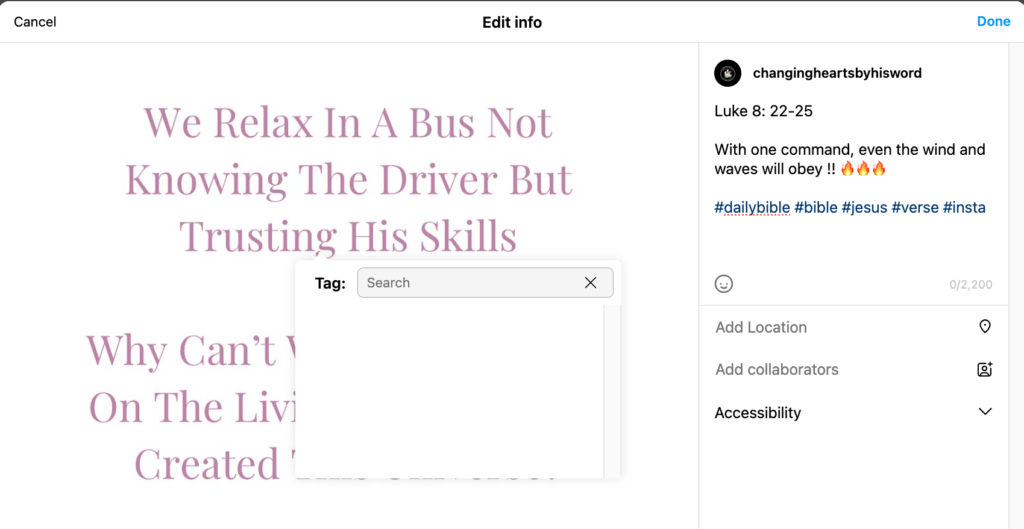Open the Accessibility section label
This screenshot has height=529, width=1024.
[x=758, y=413]
